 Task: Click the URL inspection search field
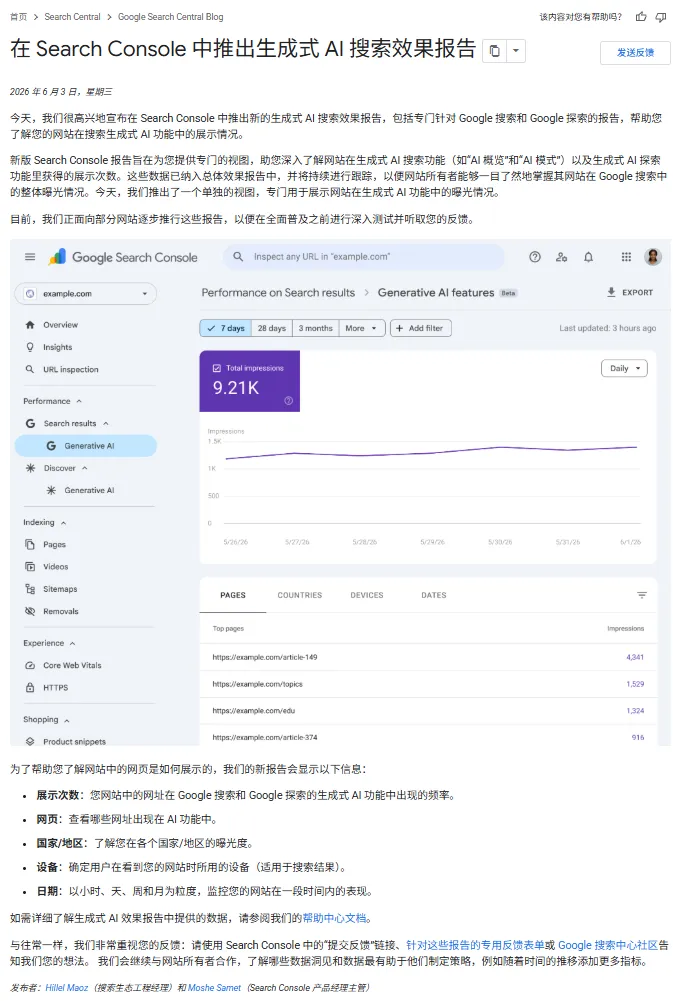[364, 257]
